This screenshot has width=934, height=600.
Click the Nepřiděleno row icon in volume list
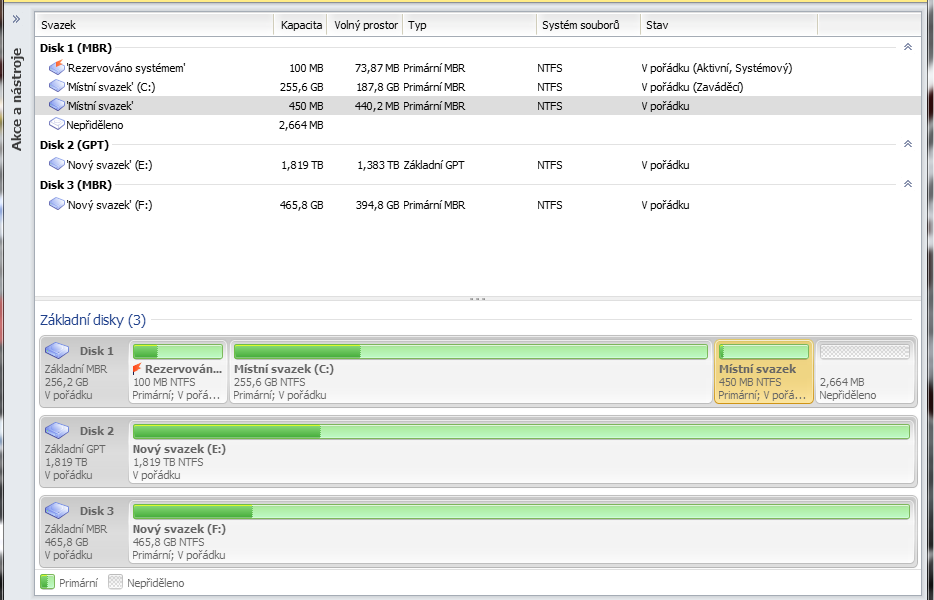click(x=56, y=125)
